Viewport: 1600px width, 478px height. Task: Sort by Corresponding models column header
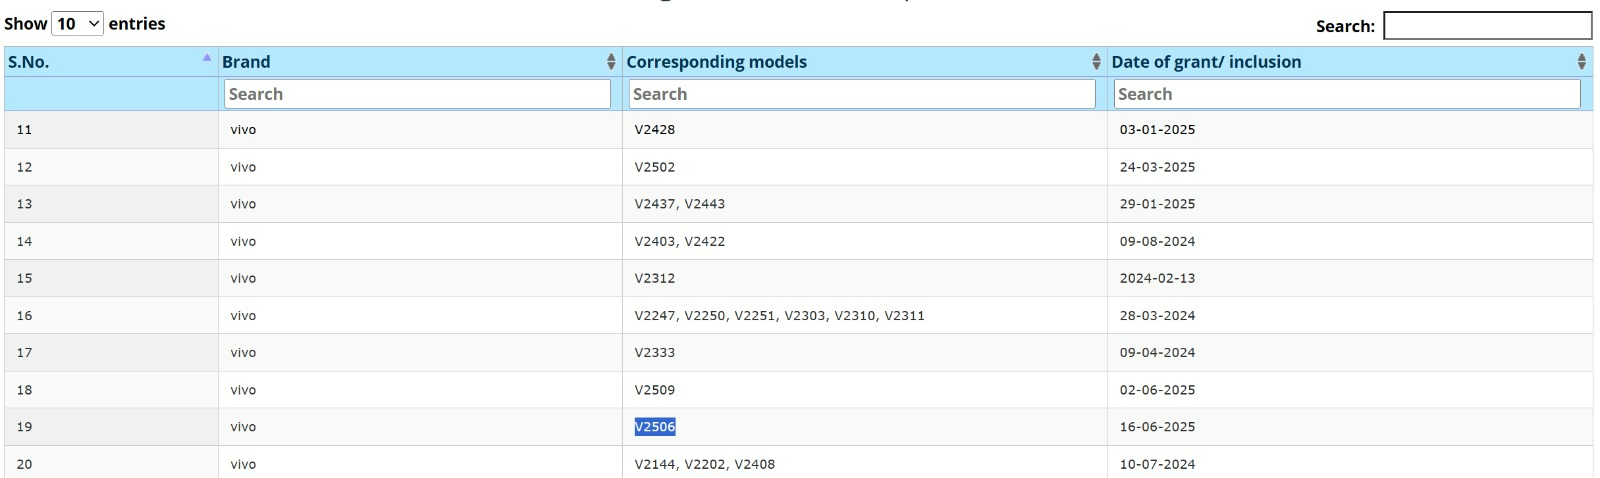tap(717, 62)
